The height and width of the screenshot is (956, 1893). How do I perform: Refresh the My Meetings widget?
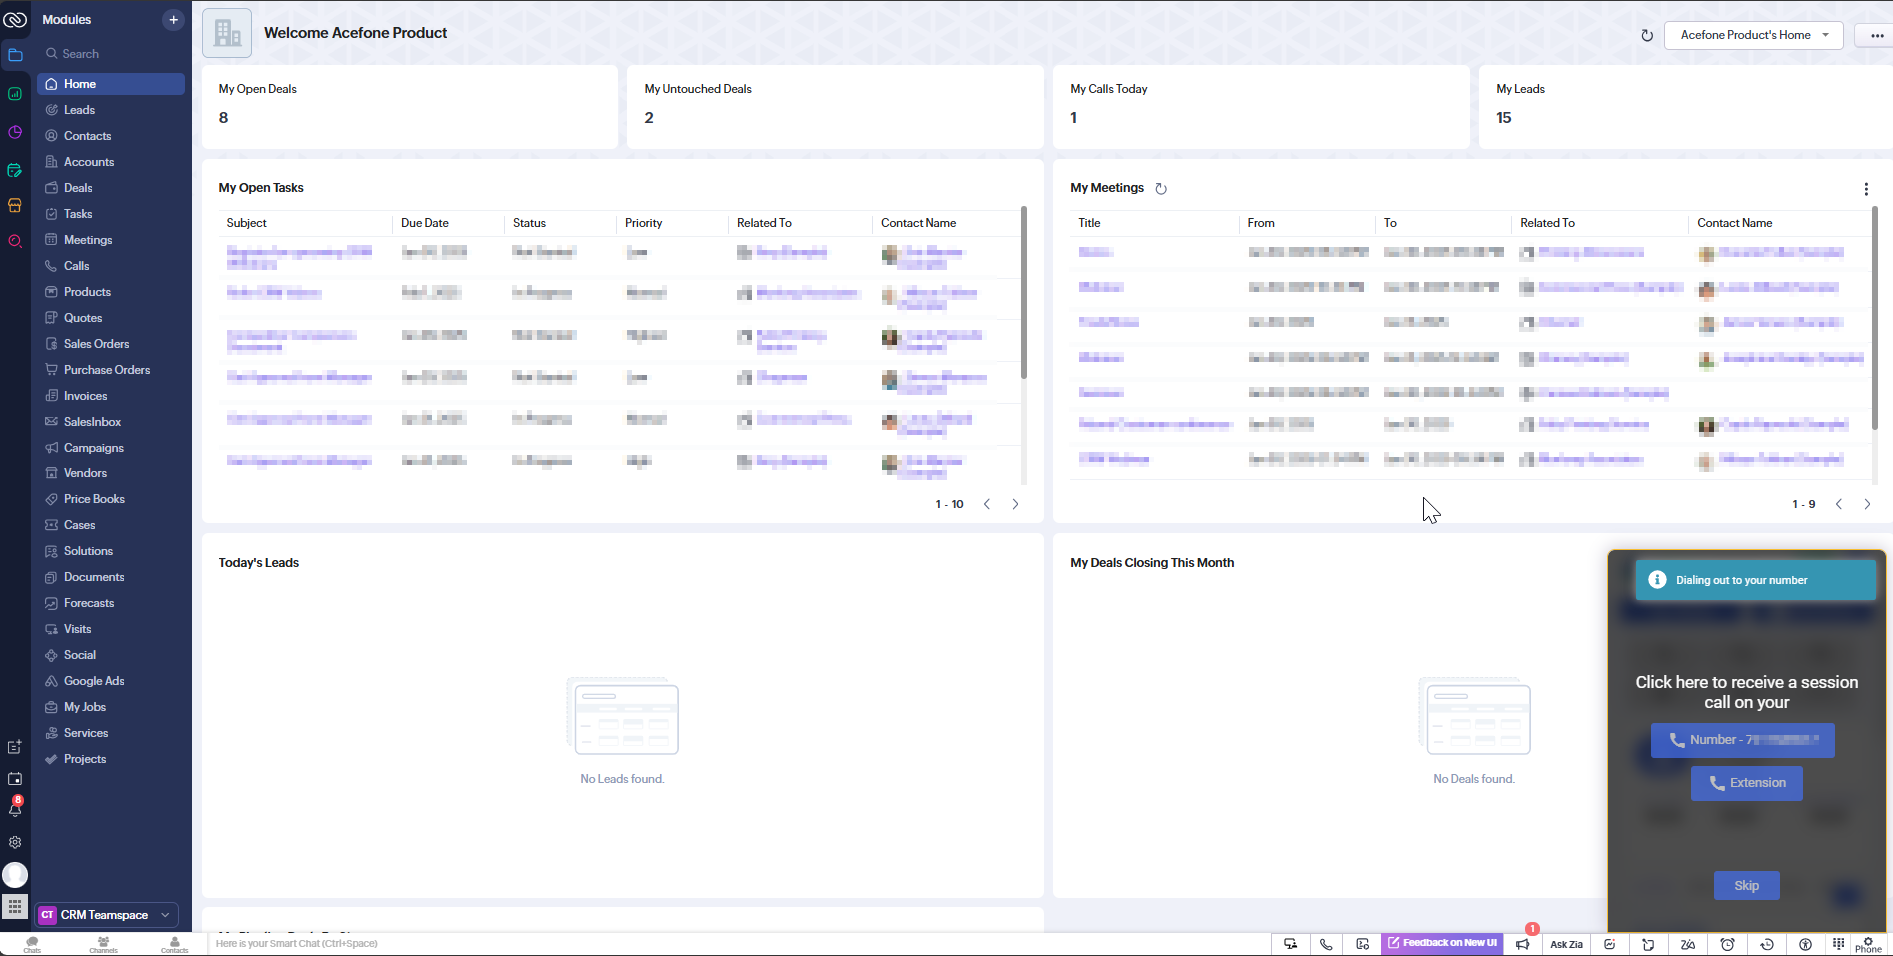click(1161, 188)
